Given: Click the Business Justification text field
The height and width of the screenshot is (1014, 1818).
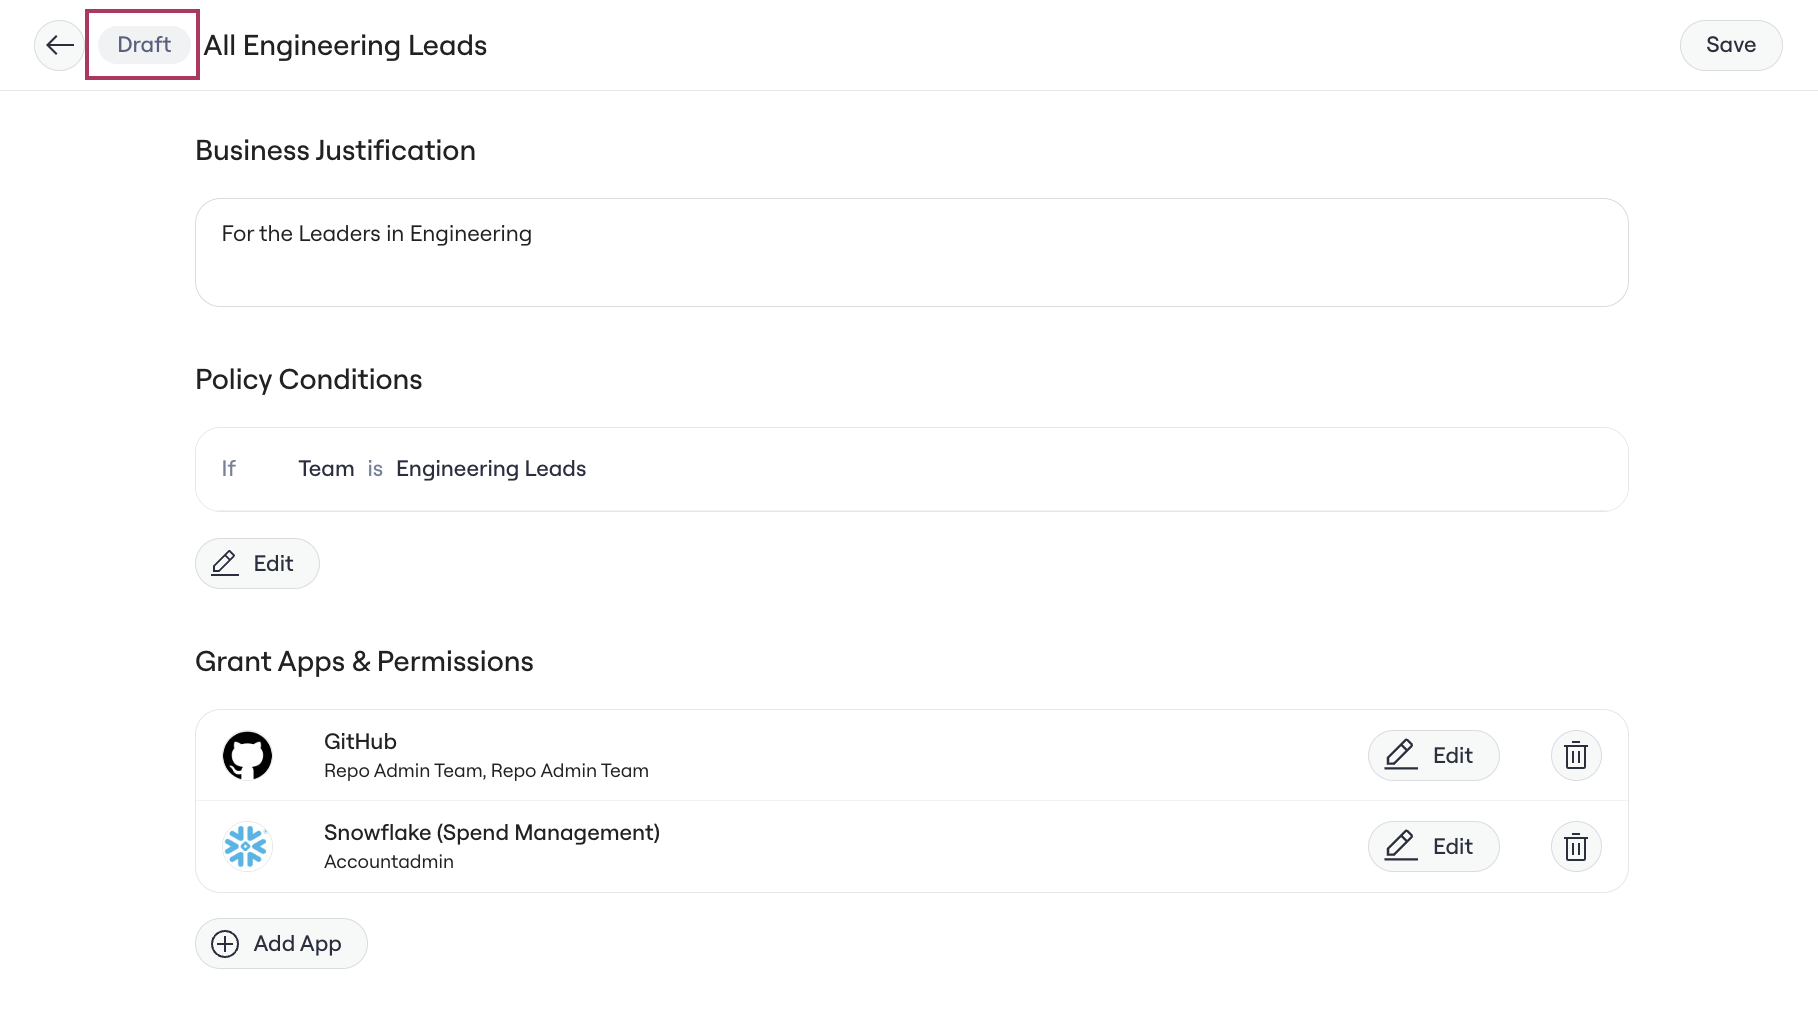Looking at the screenshot, I should 911,252.
